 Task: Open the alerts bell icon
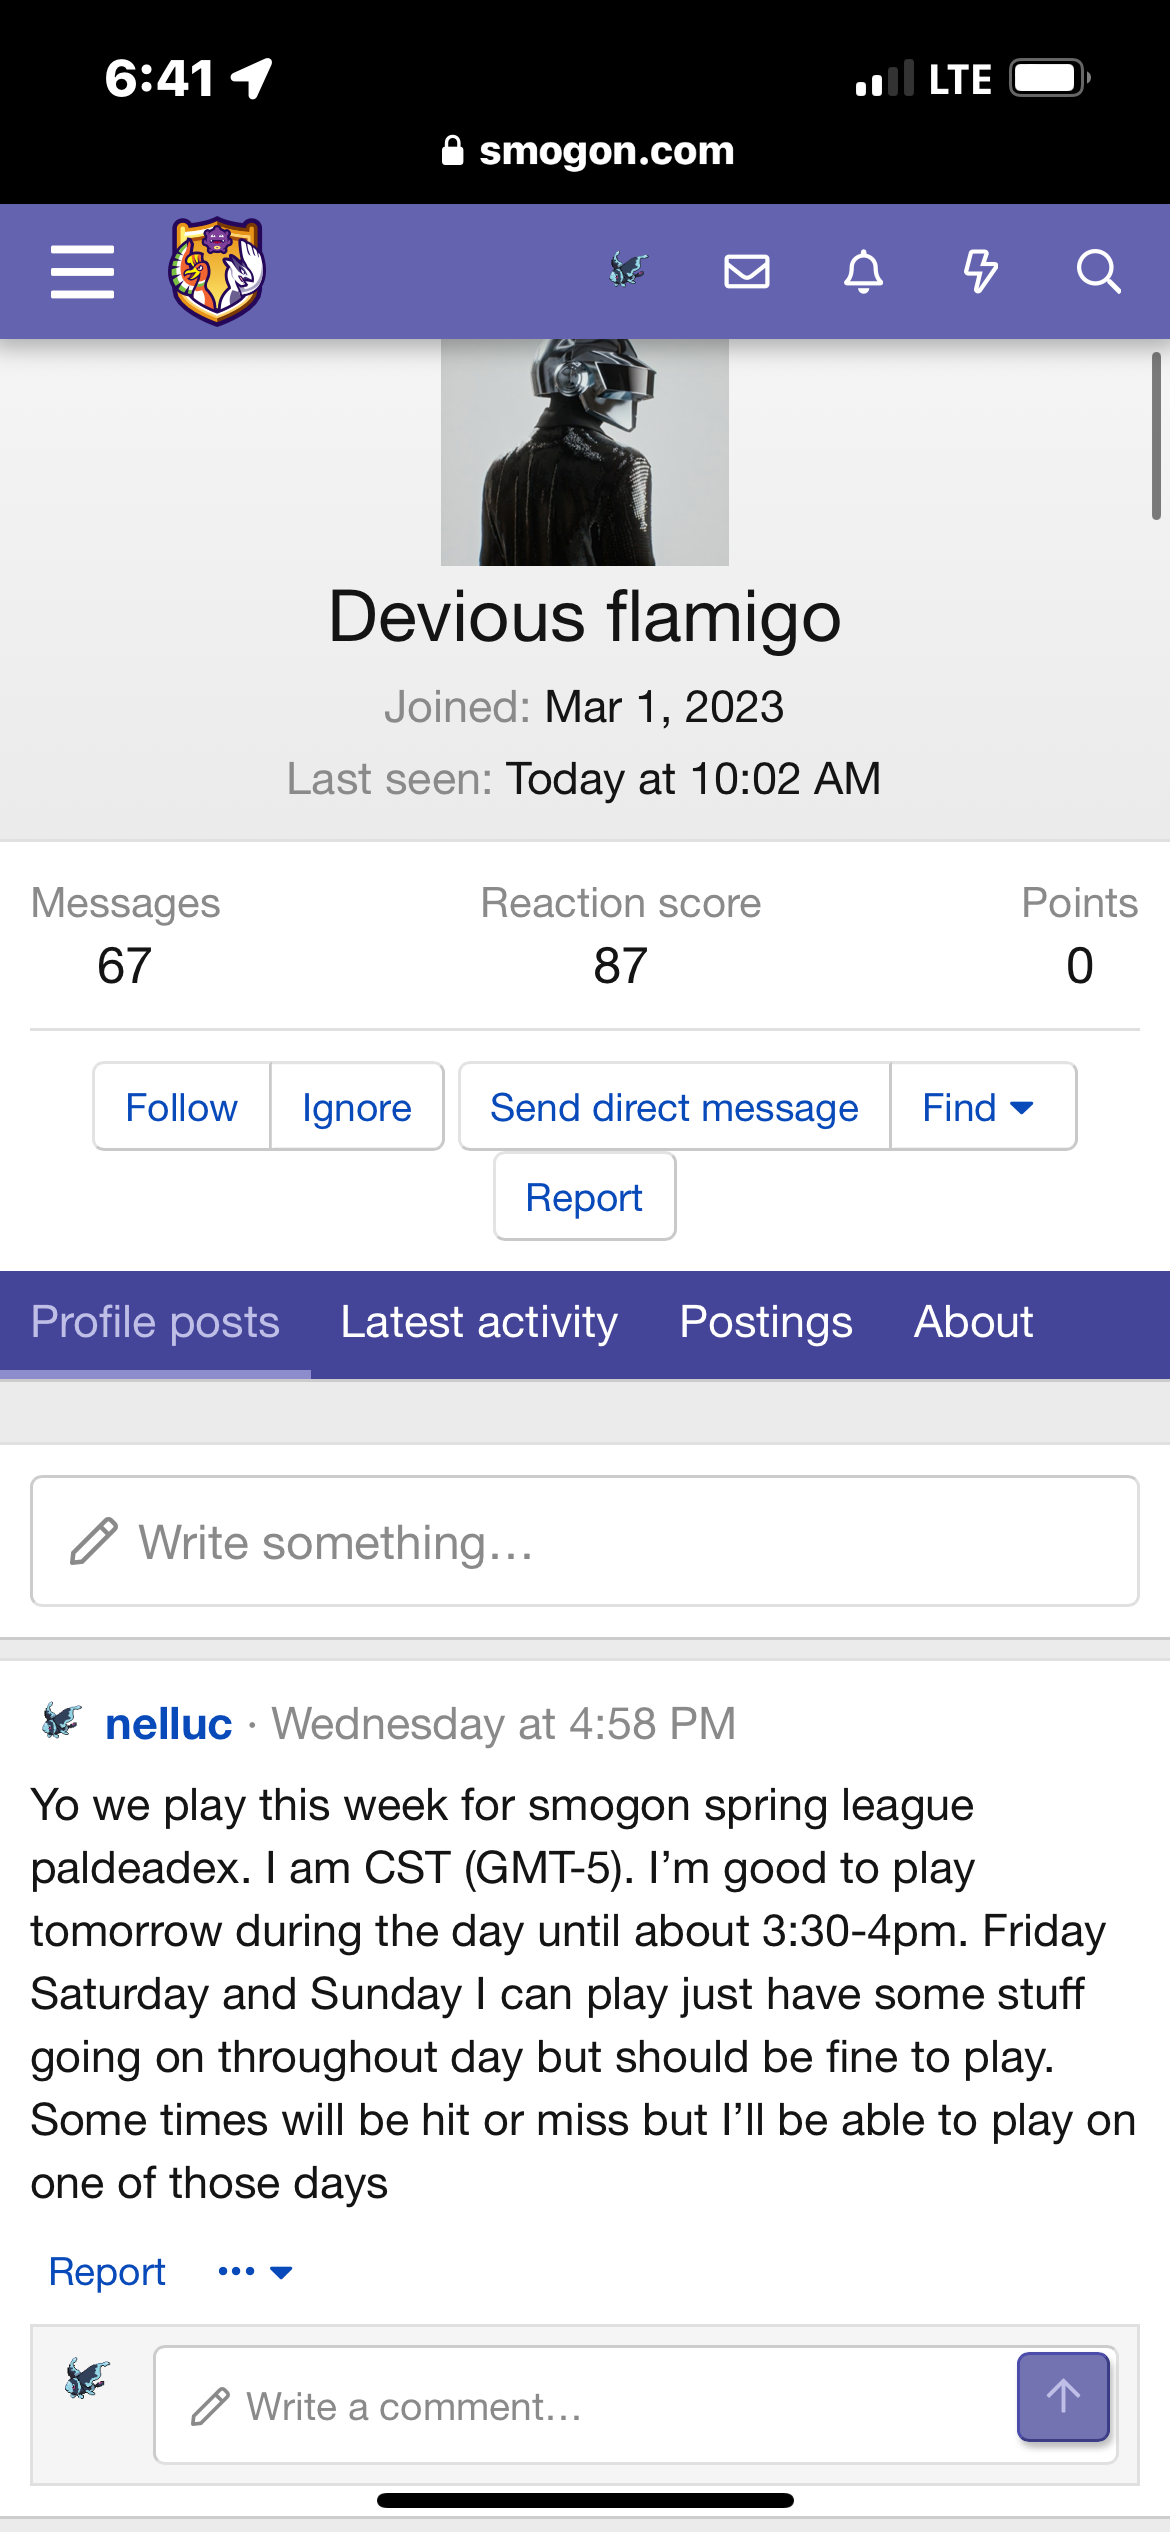[x=863, y=271]
